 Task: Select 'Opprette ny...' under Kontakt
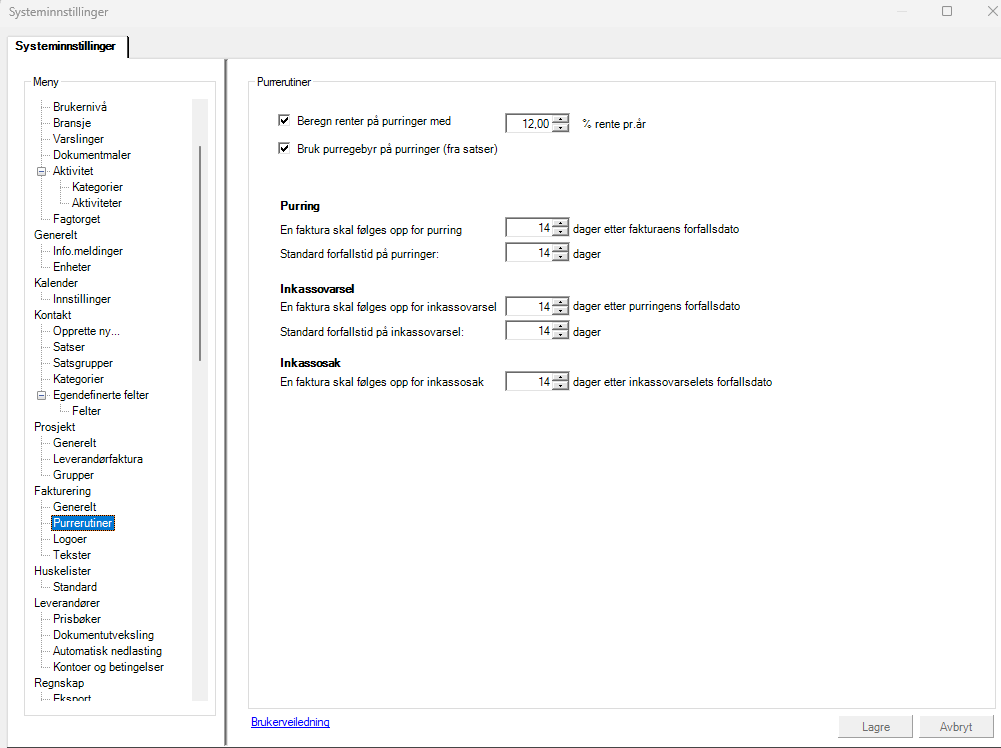point(86,331)
